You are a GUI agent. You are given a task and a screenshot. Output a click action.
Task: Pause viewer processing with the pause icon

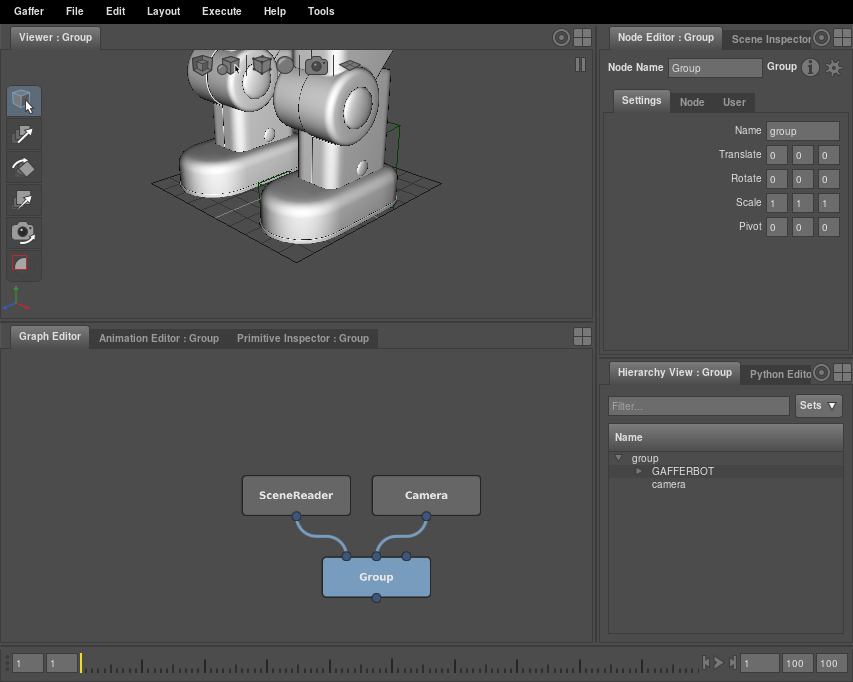point(580,65)
